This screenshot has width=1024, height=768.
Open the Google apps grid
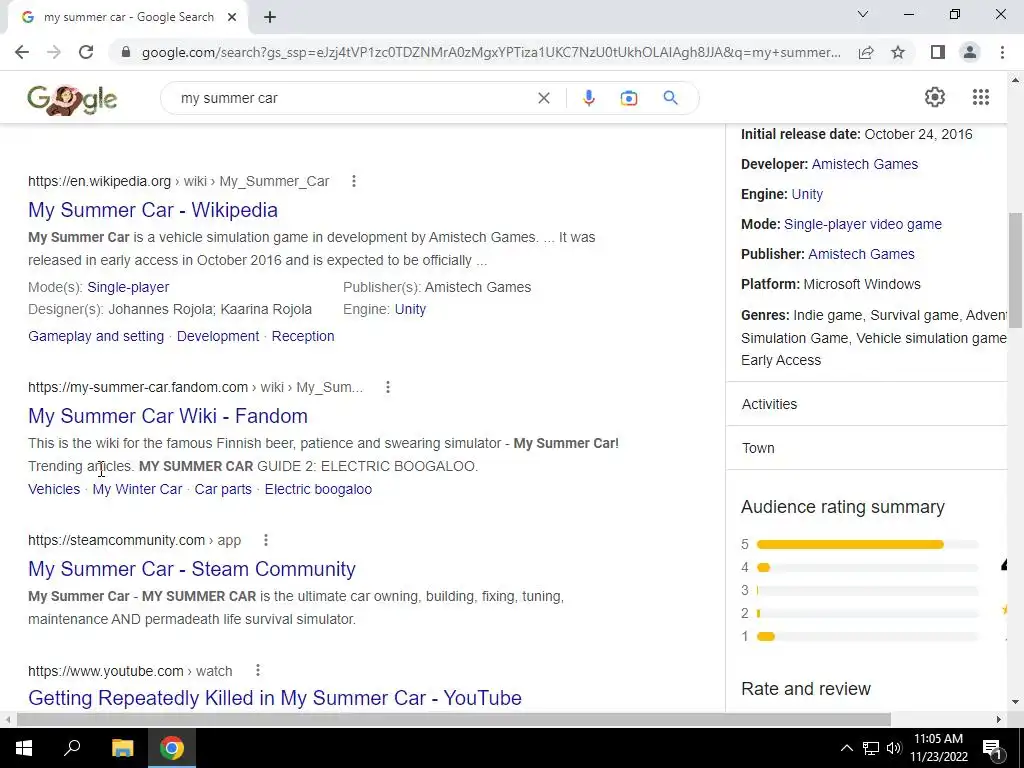click(x=980, y=97)
